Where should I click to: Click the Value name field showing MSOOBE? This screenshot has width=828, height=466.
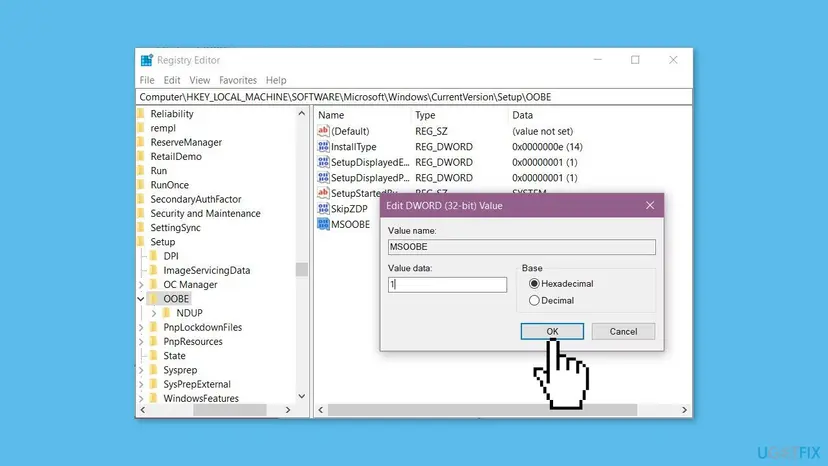(x=522, y=247)
